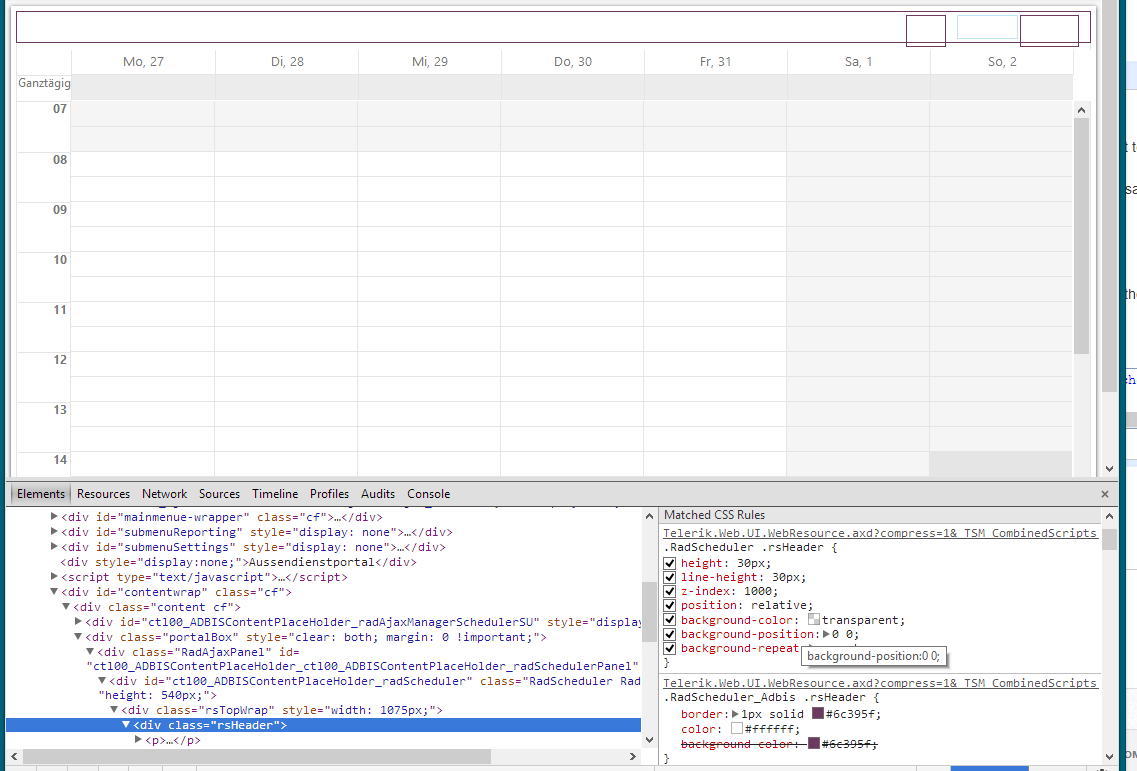Expand the border property shorthand arrow
The height and width of the screenshot is (771, 1137).
pos(736,714)
